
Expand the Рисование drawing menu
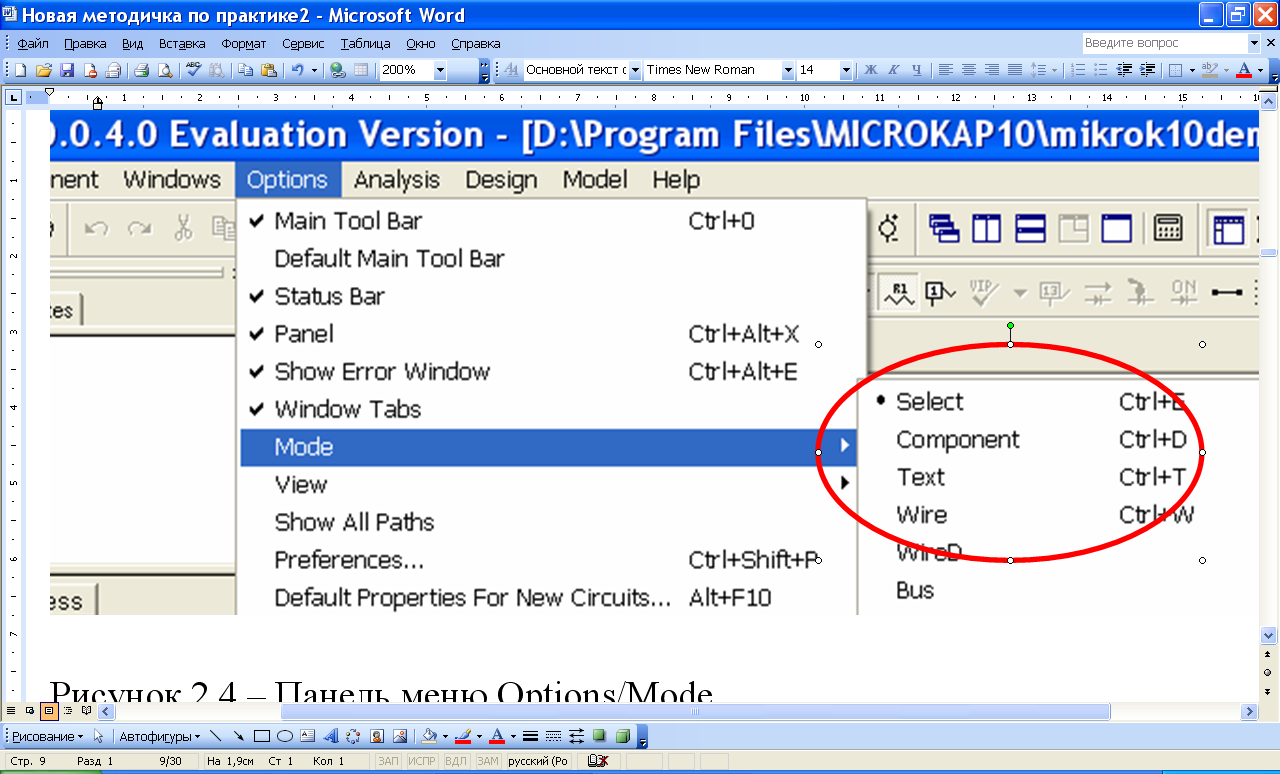(47, 736)
